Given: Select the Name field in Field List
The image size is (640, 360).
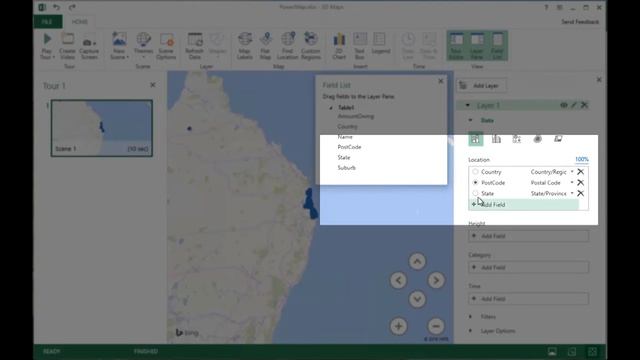Looking at the screenshot, I should pyautogui.click(x=345, y=137).
